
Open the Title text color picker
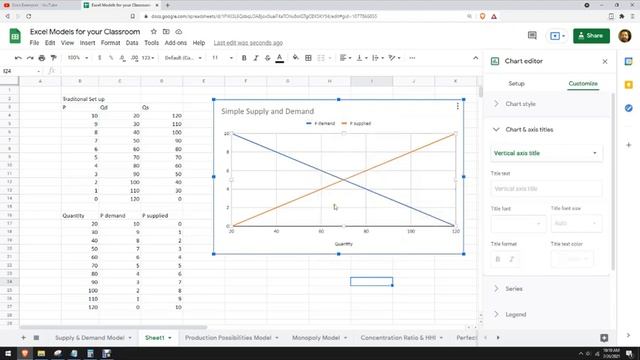[x=573, y=259]
